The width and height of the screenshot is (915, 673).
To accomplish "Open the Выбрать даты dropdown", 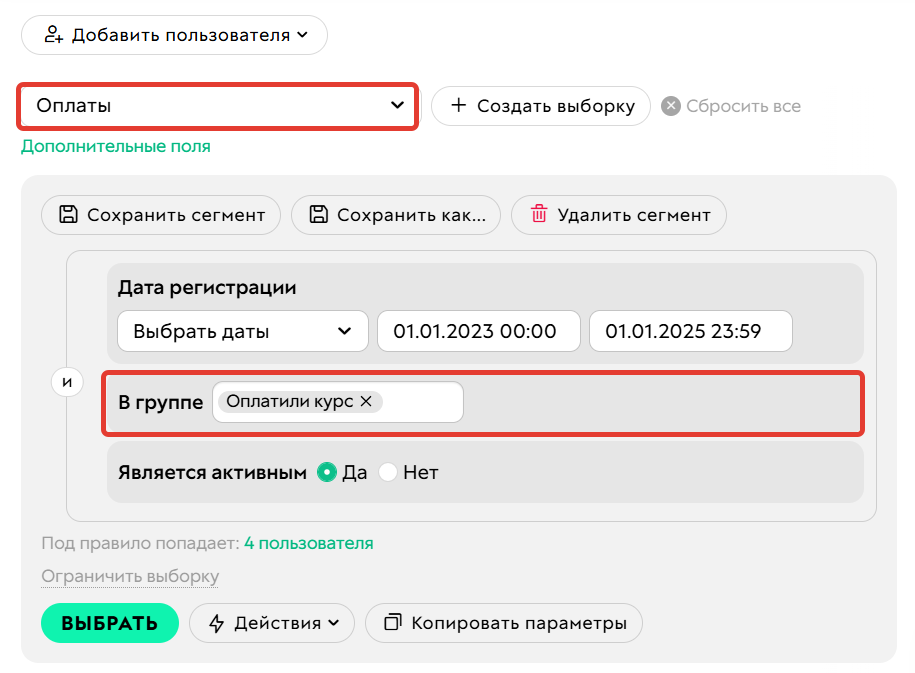I will 242,331.
